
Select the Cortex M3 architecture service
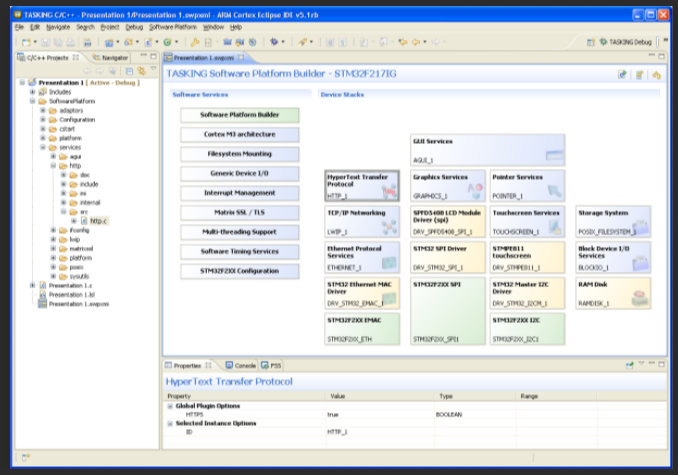click(240, 134)
